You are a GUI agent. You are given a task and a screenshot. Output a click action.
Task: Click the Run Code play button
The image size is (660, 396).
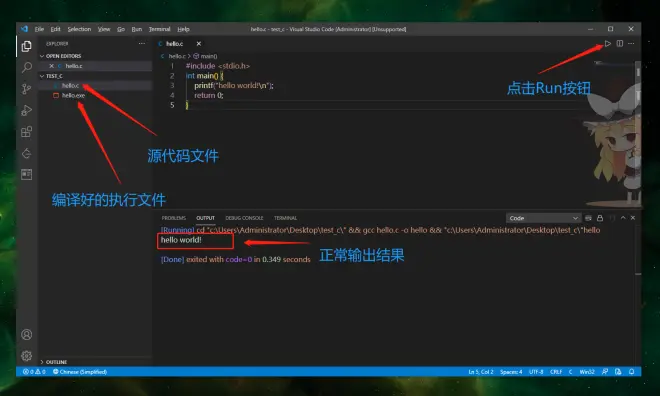click(607, 44)
